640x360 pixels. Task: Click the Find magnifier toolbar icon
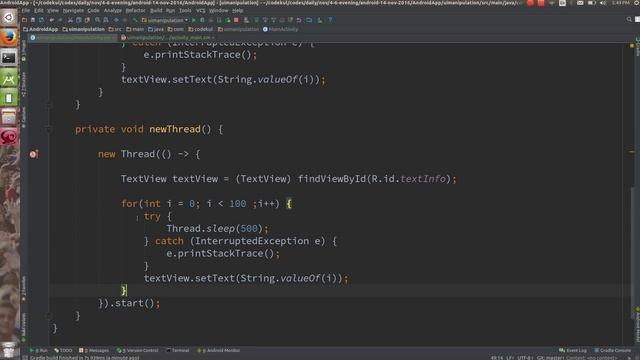pyautogui.click(x=98, y=20)
